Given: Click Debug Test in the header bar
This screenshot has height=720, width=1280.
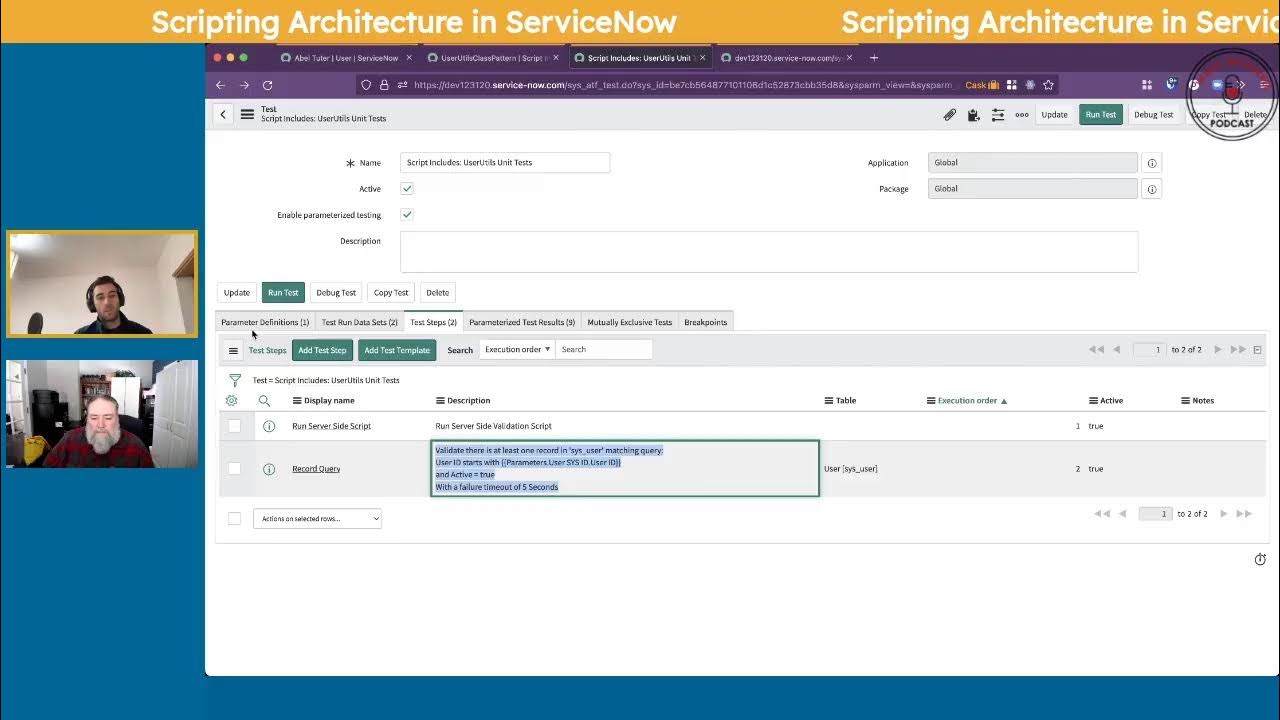Looking at the screenshot, I should [1153, 115].
